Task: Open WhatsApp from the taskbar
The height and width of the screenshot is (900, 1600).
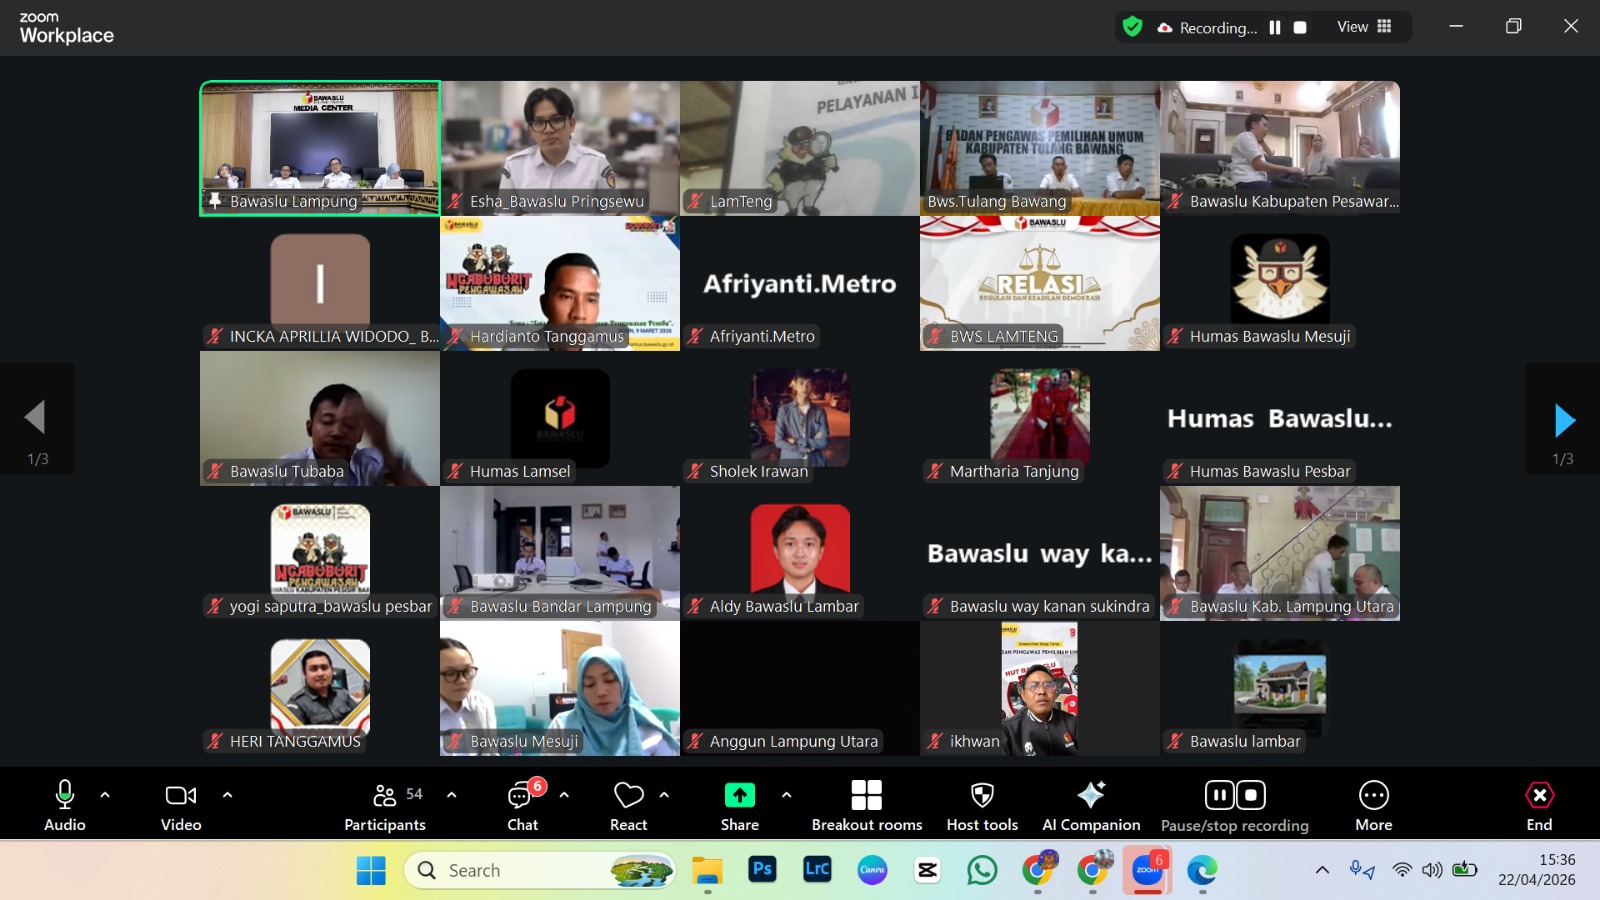Action: tap(982, 870)
